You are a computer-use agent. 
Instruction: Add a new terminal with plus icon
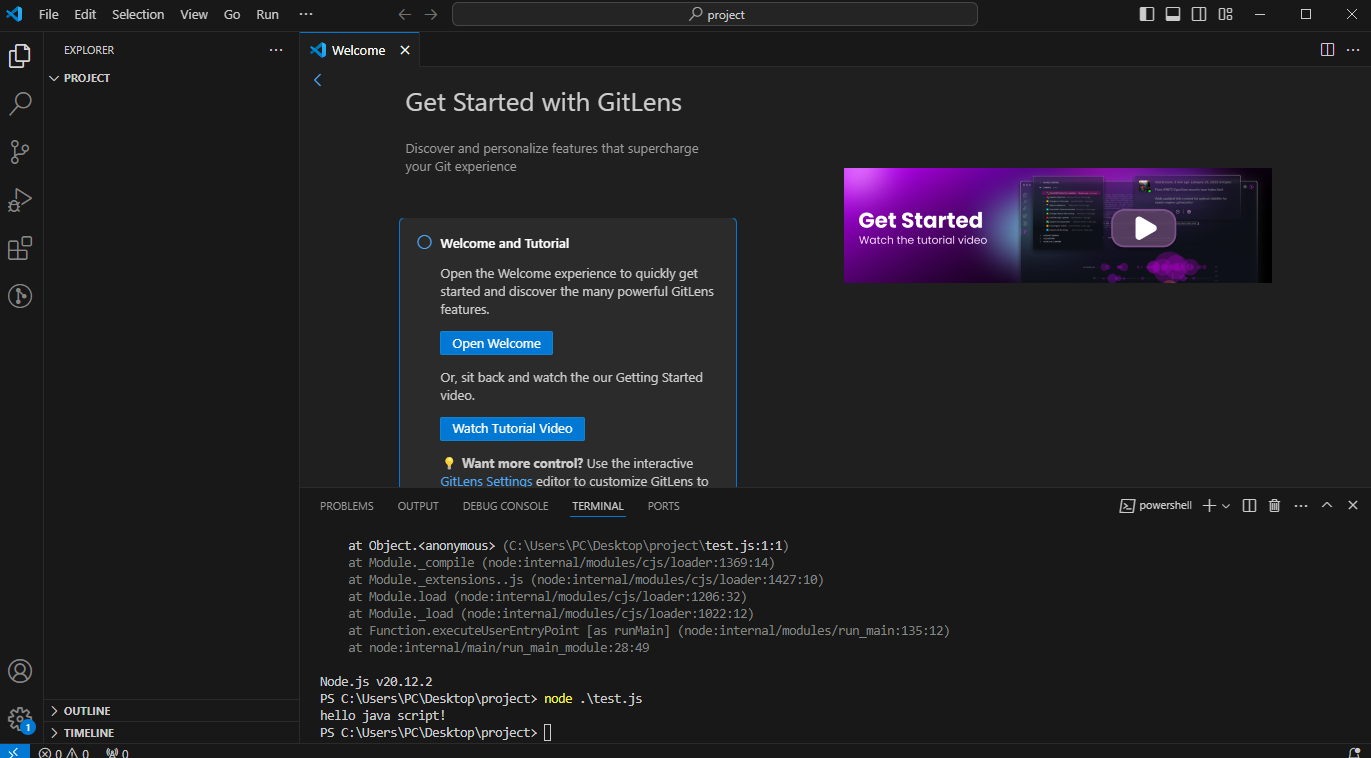tap(1208, 506)
